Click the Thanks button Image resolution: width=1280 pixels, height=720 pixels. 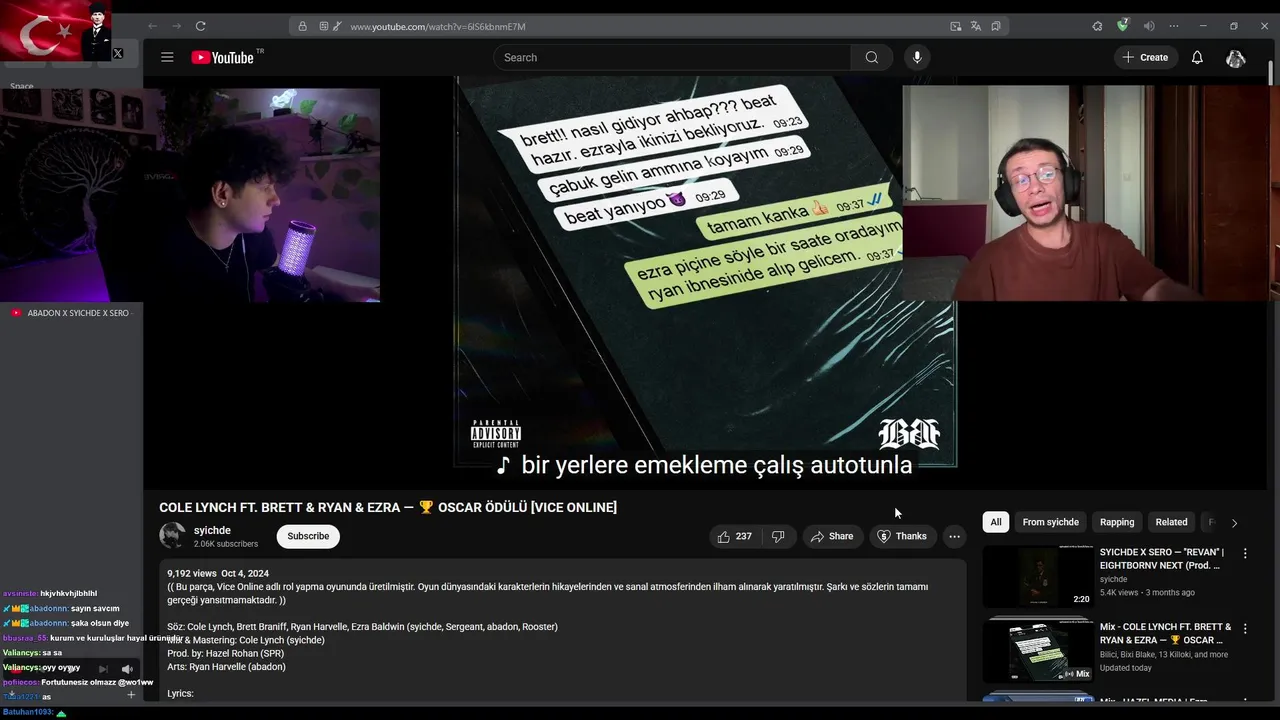tap(902, 536)
